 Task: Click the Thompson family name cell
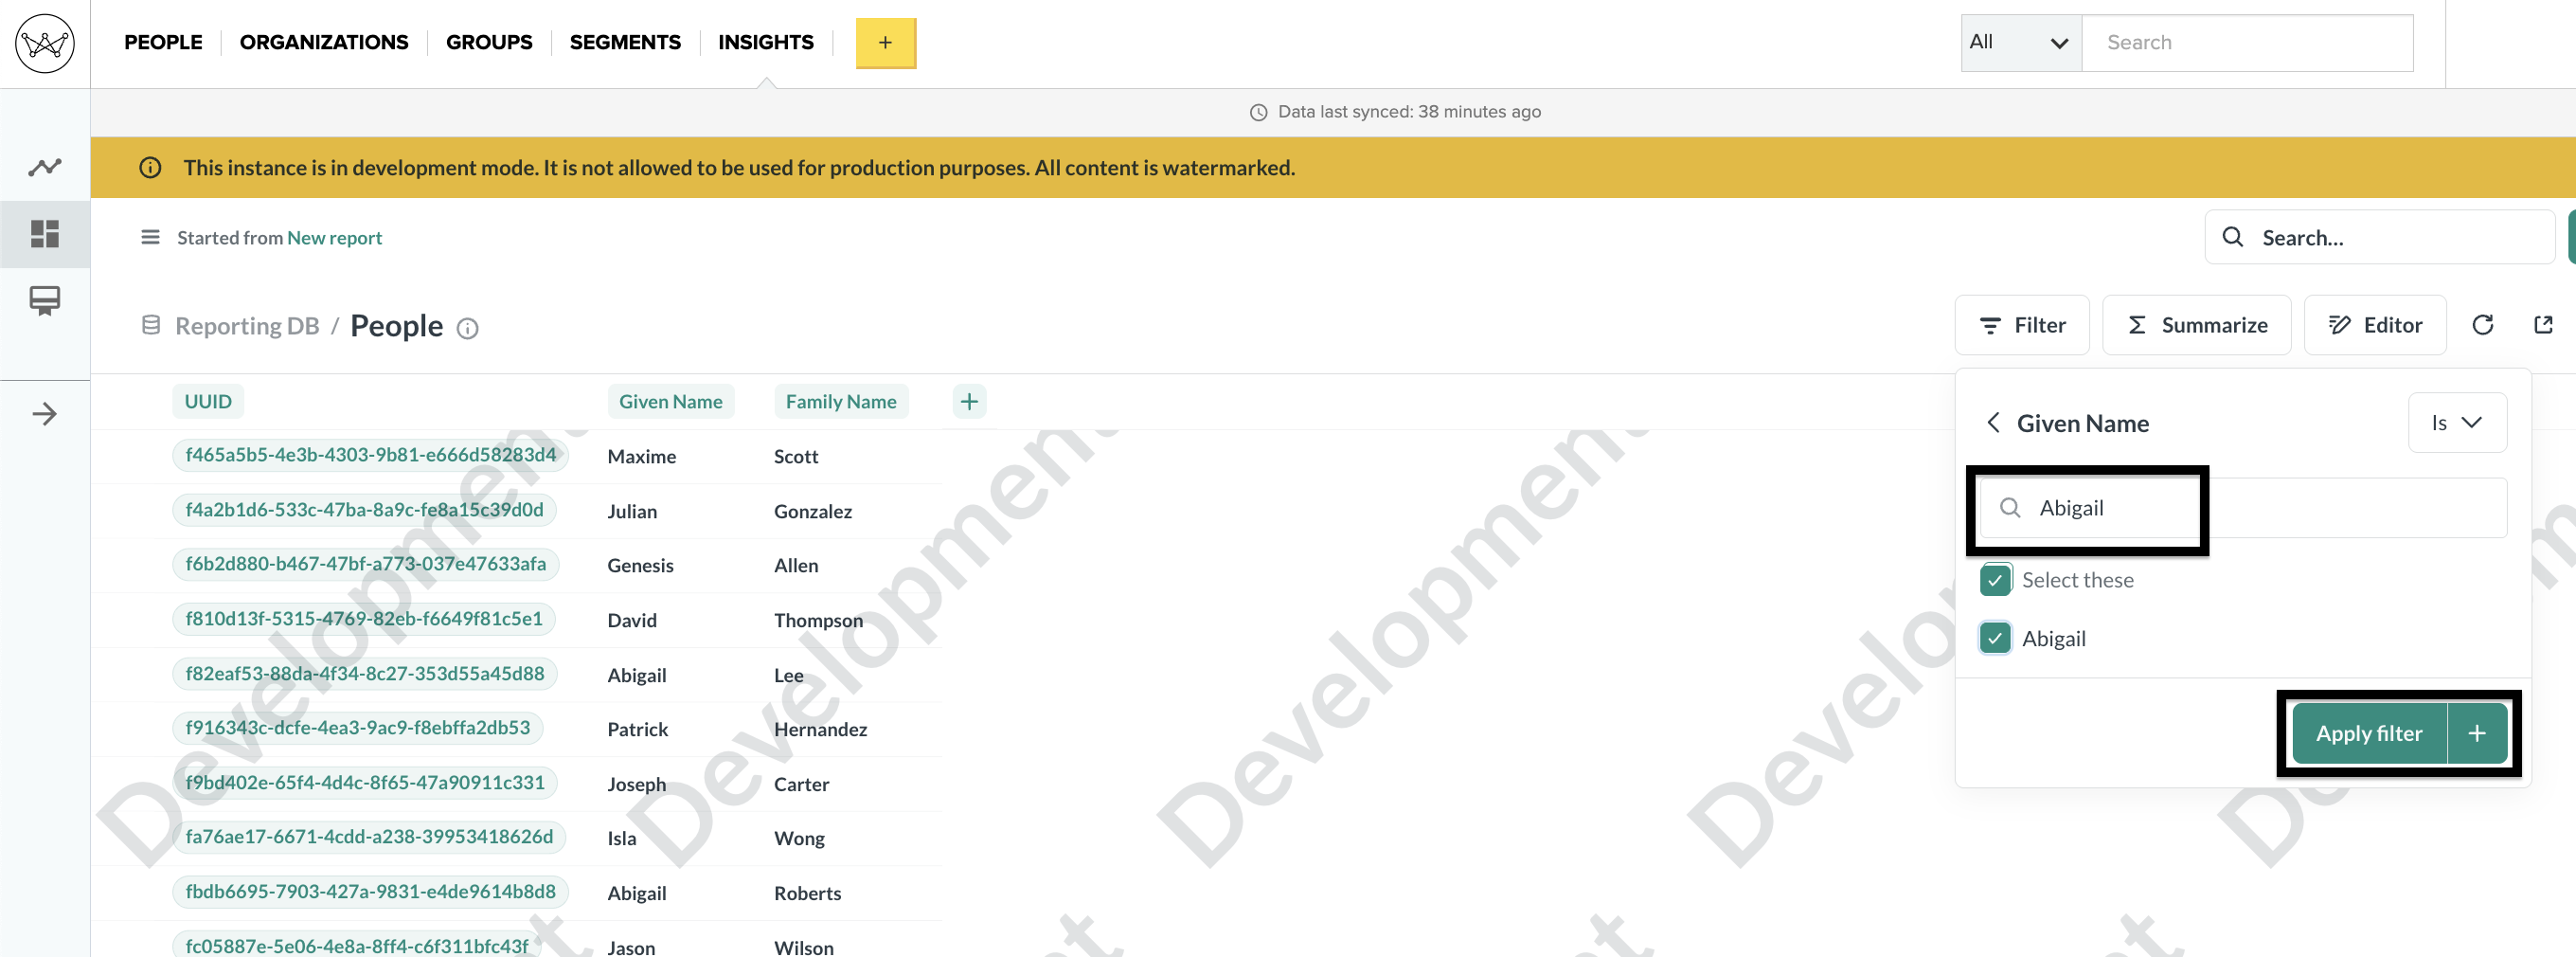pyautogui.click(x=818, y=621)
